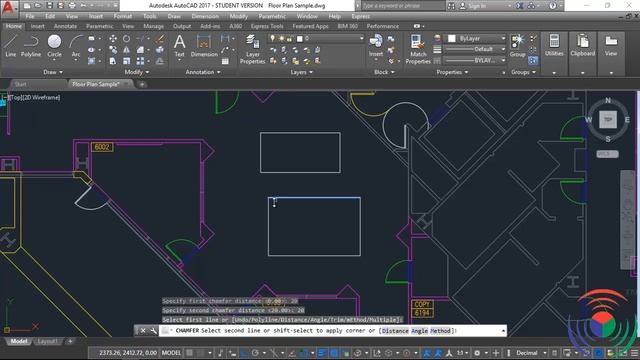The width and height of the screenshot is (640, 360).
Task: Click the Help question mark icon
Action: click(x=553, y=6)
